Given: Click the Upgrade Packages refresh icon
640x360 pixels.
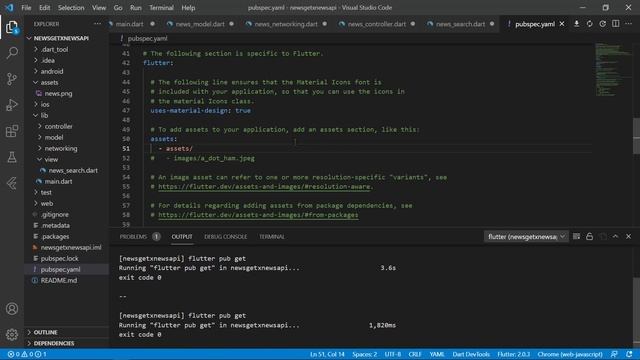Looking at the screenshot, I should (589, 24).
